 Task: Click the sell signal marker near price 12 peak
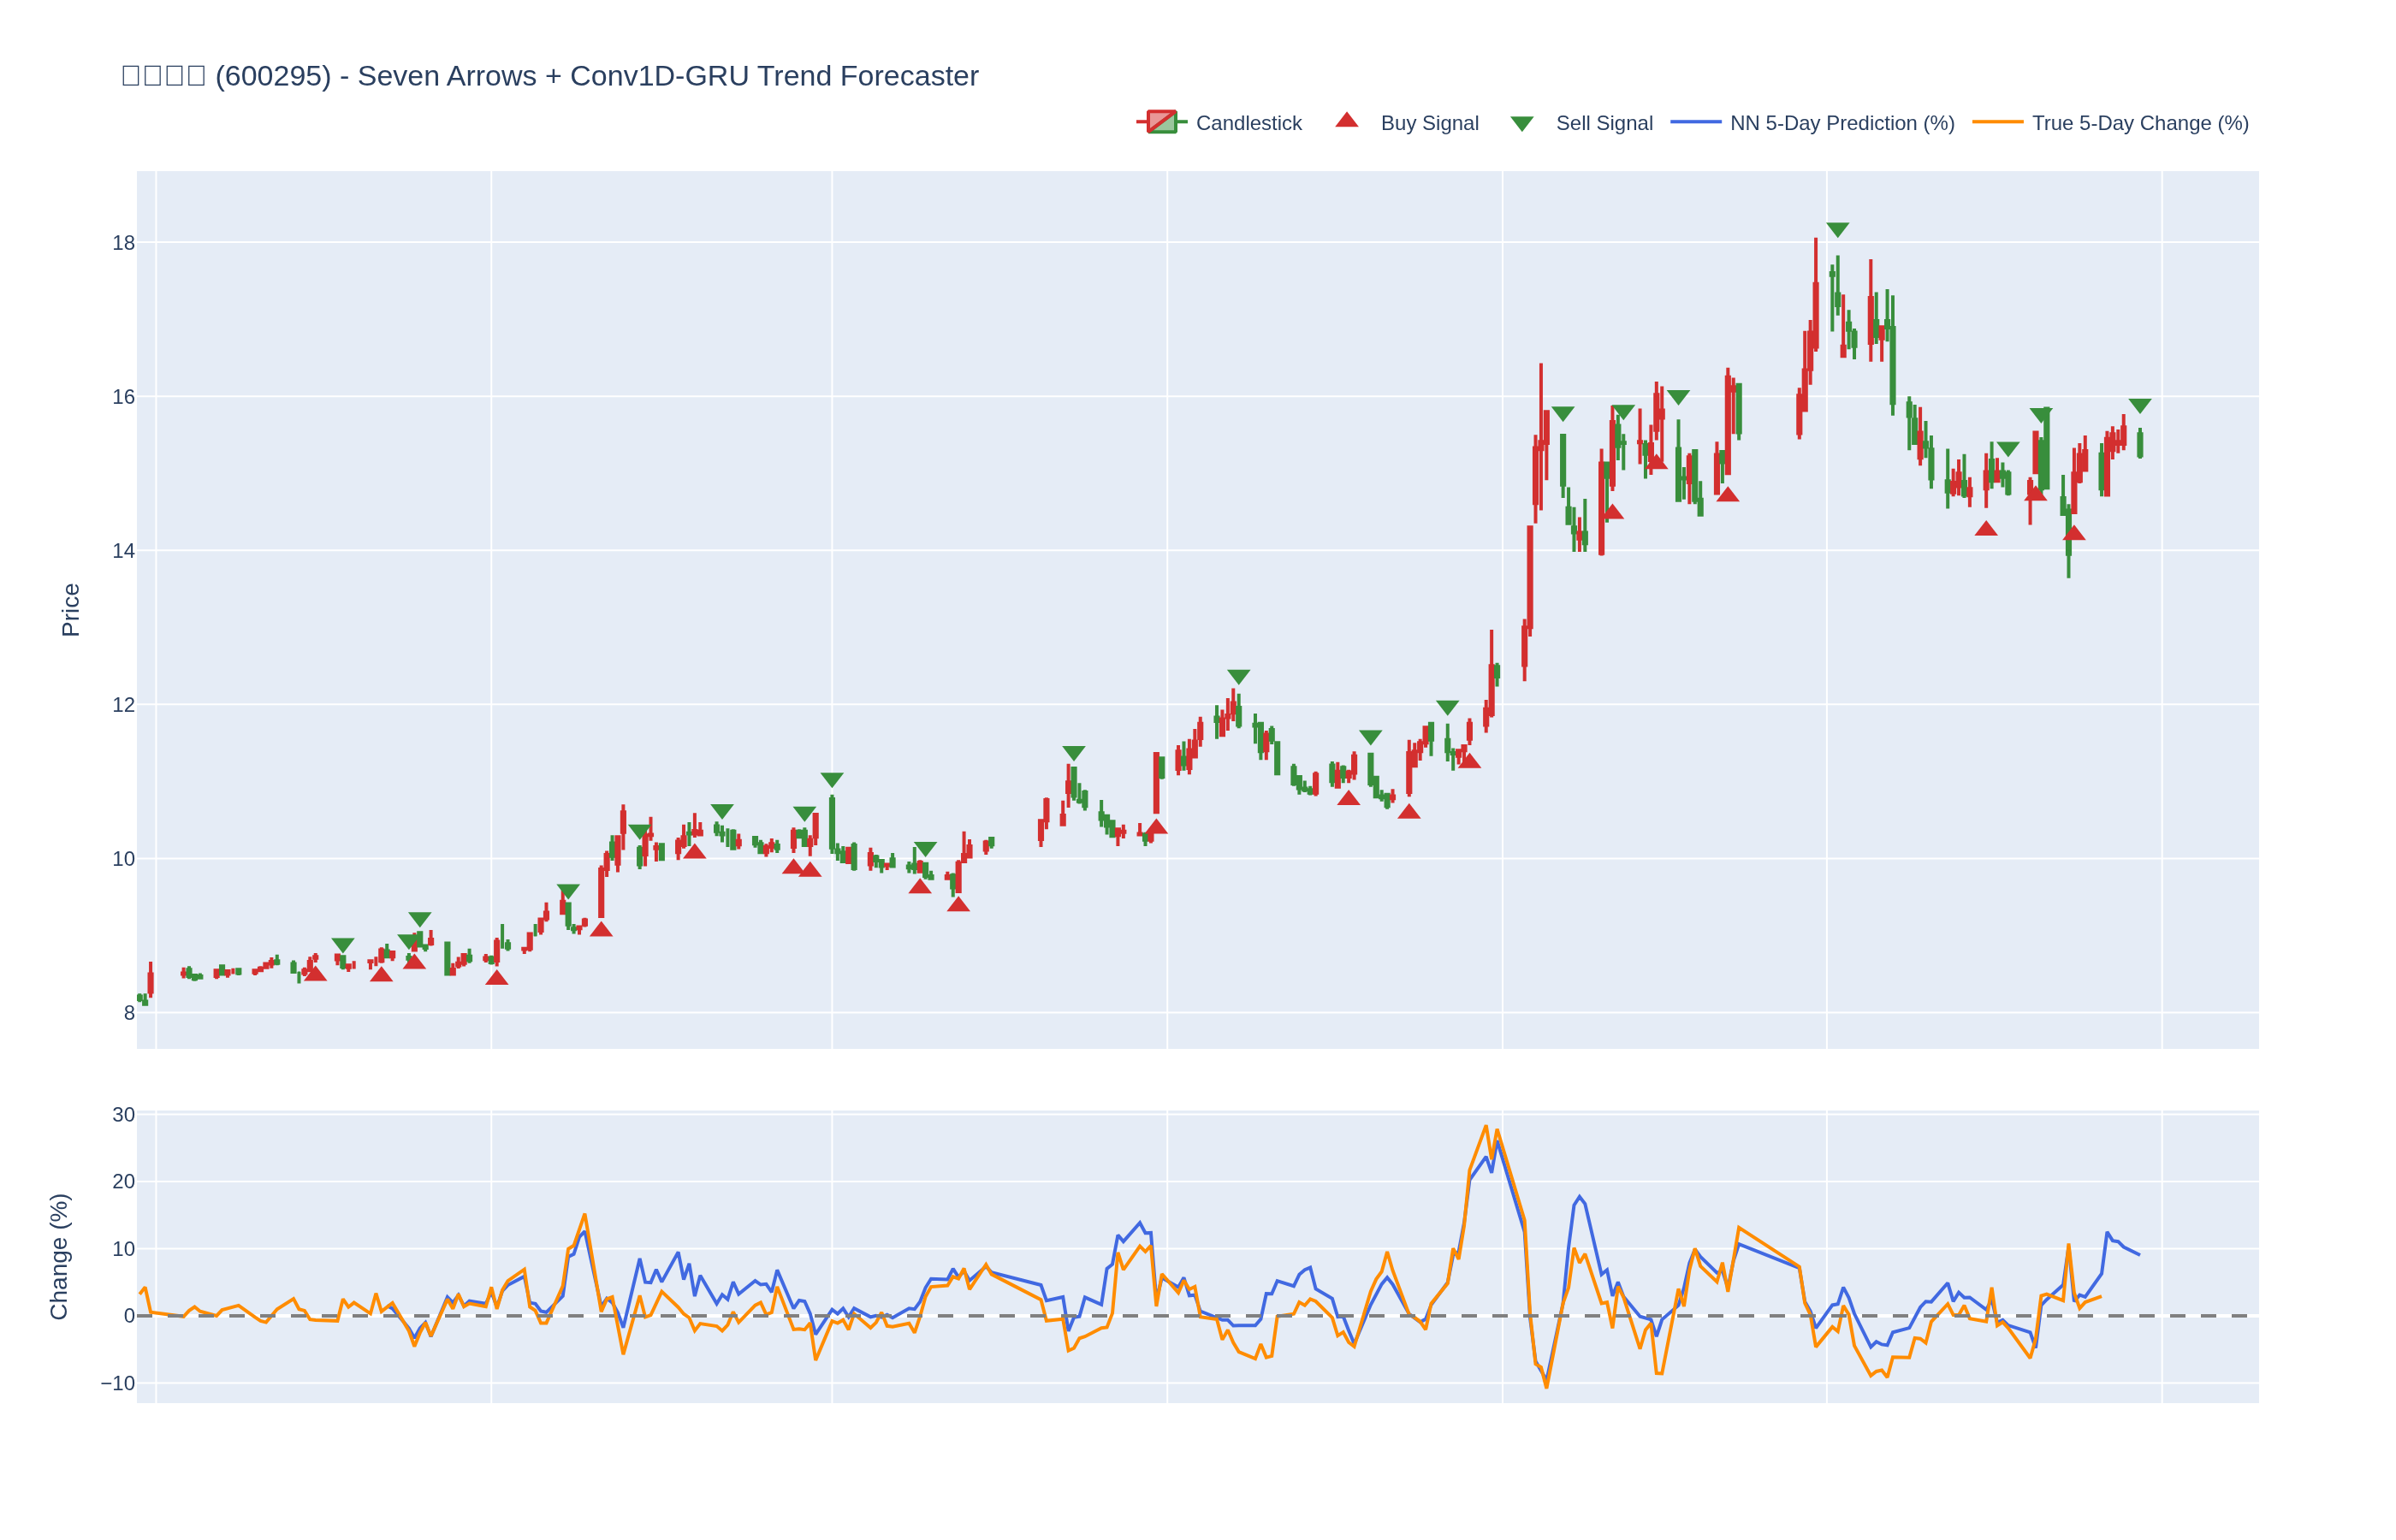[1238, 677]
